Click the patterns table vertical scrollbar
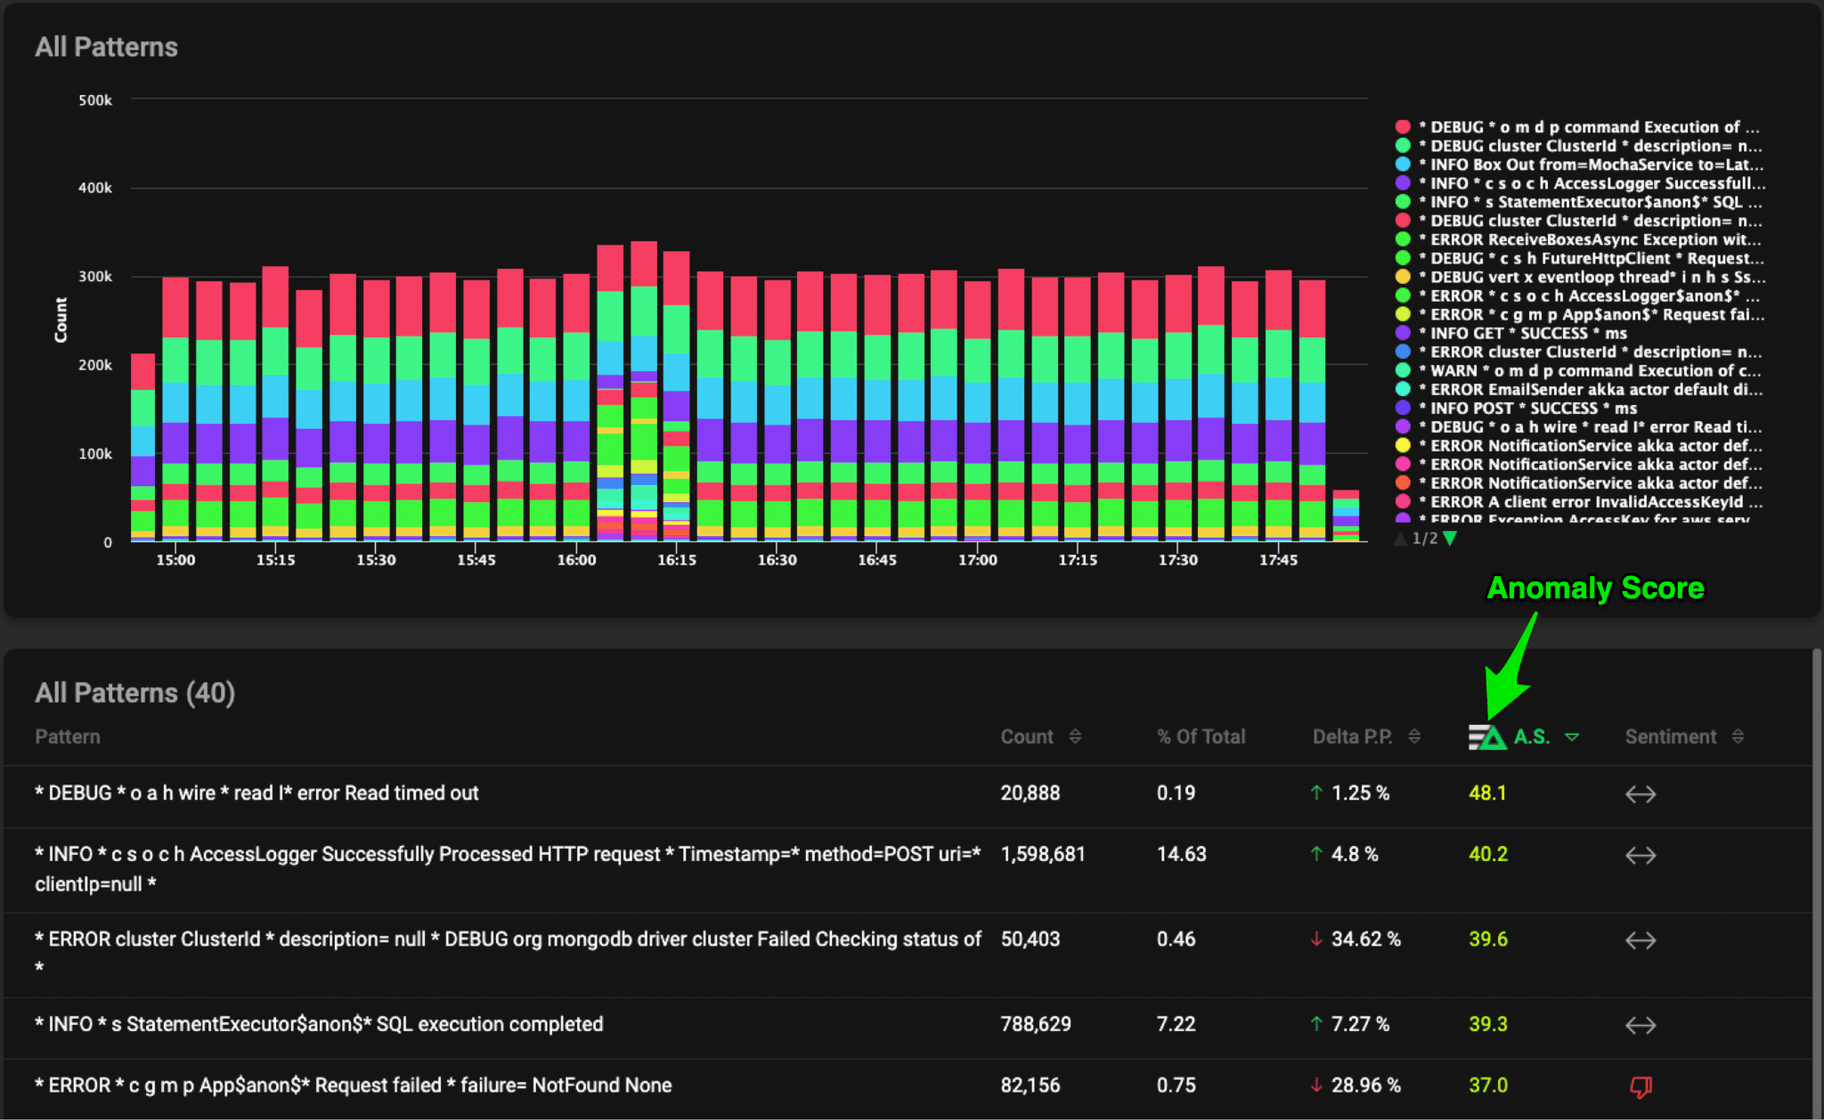 tap(1815, 880)
